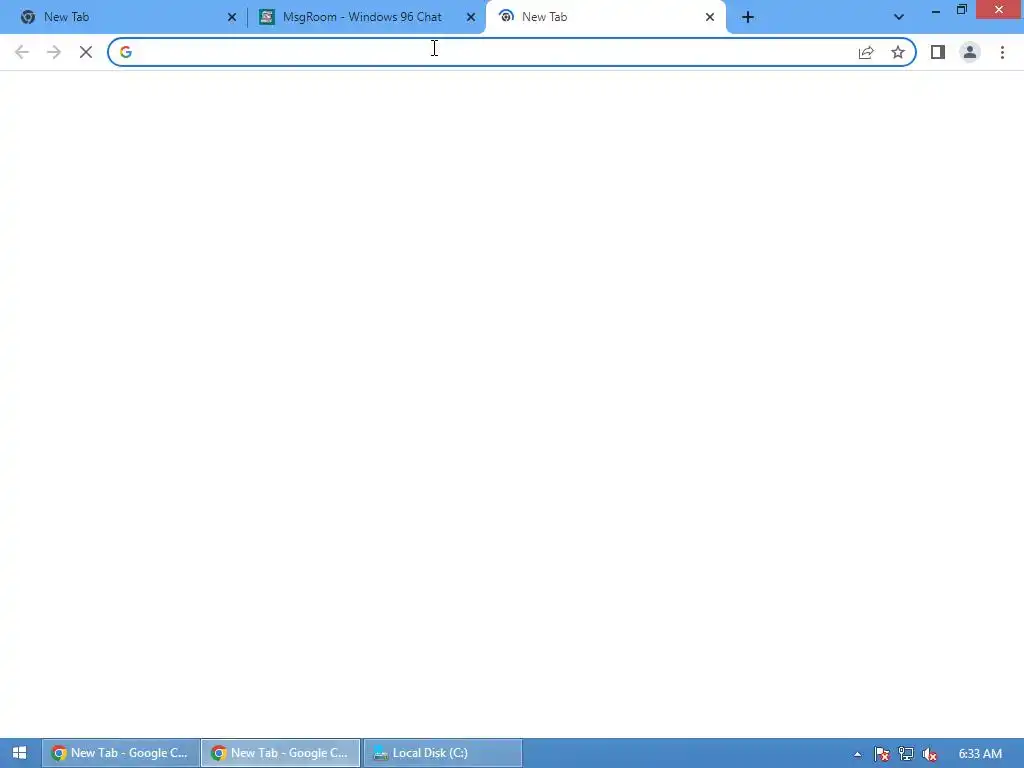
Task: Switch to first Chrome taskbar window
Action: (x=121, y=753)
